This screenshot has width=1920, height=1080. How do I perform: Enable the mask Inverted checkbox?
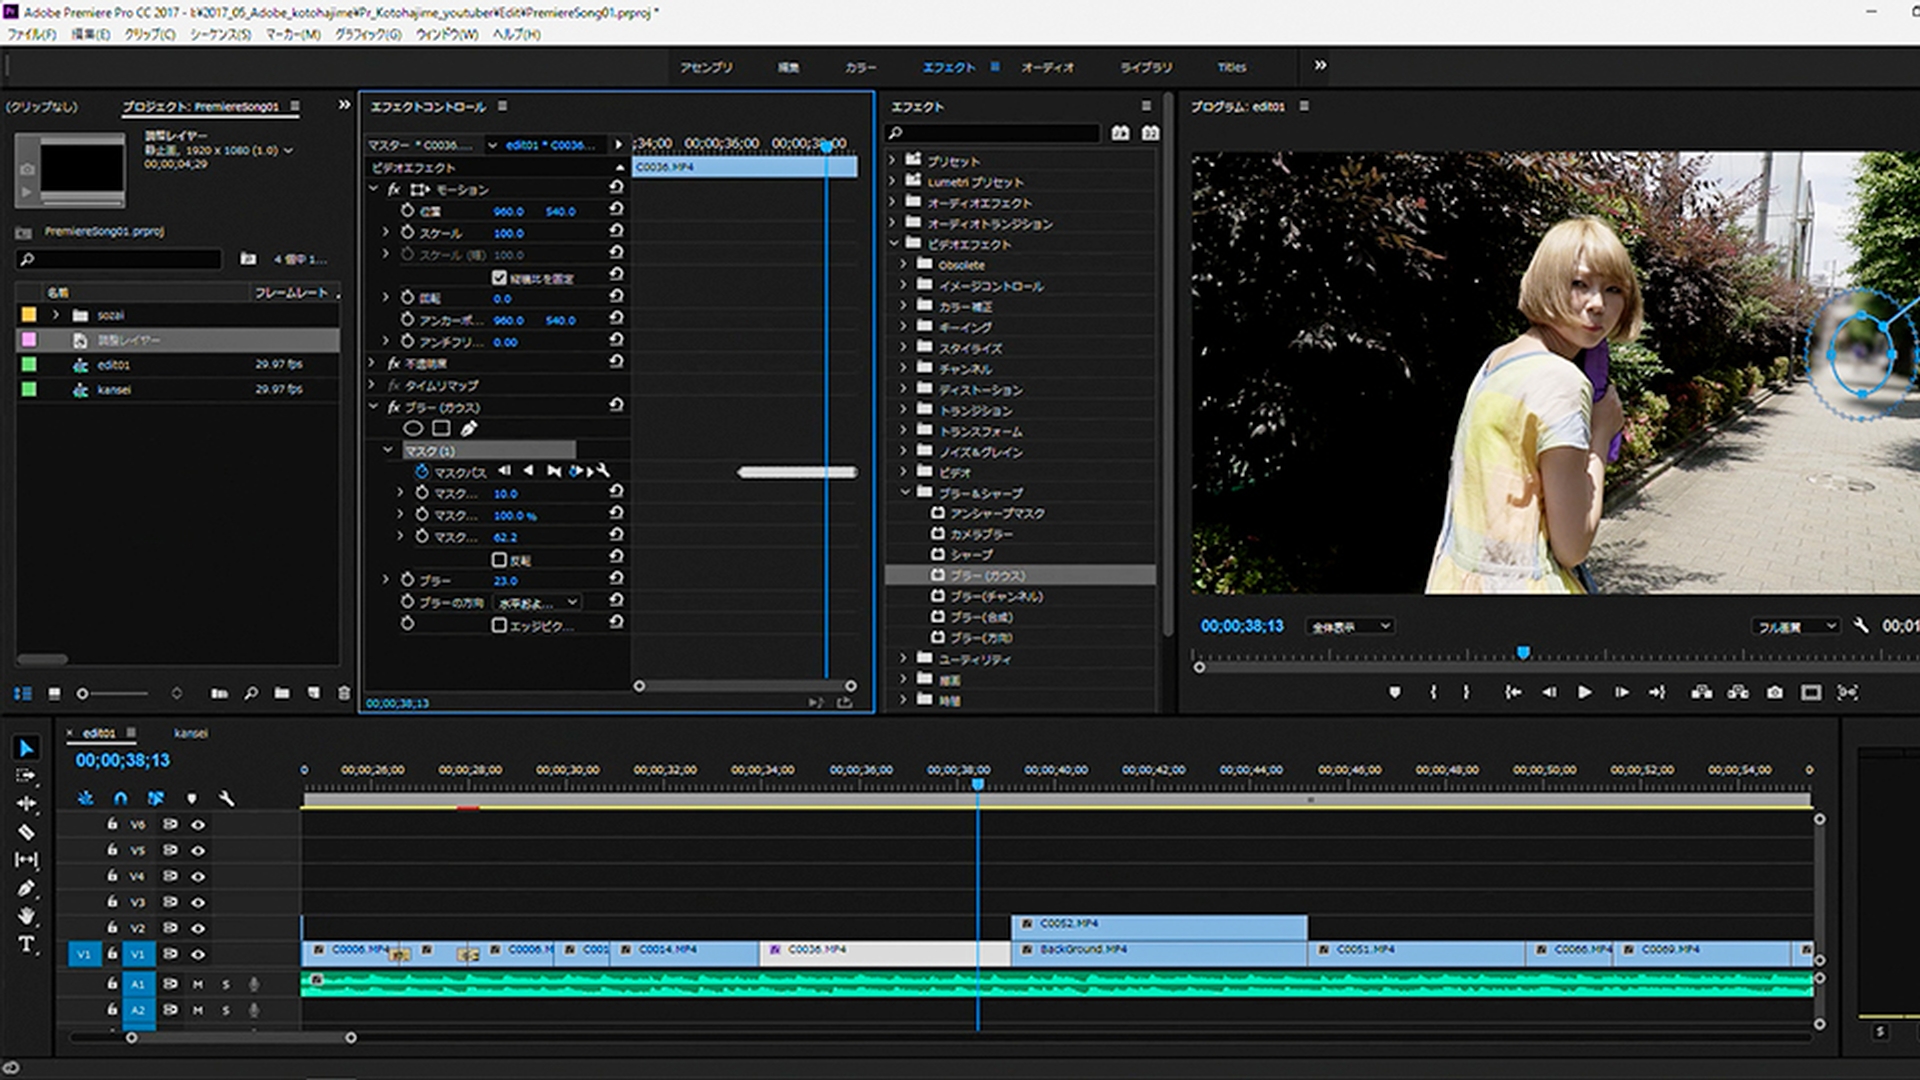point(500,560)
